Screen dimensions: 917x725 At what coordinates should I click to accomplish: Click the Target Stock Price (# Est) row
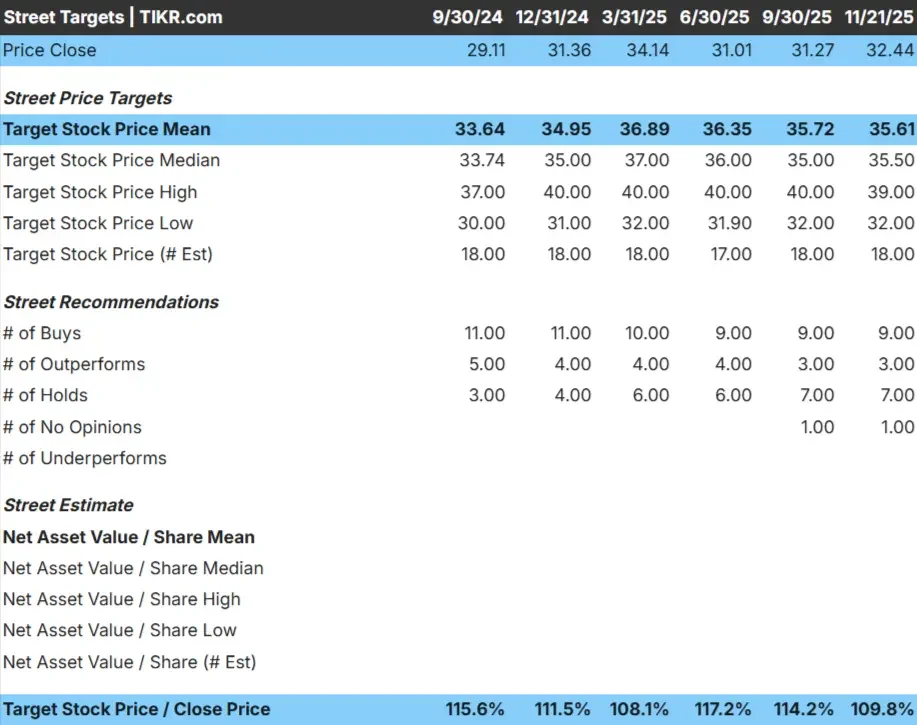coord(107,254)
